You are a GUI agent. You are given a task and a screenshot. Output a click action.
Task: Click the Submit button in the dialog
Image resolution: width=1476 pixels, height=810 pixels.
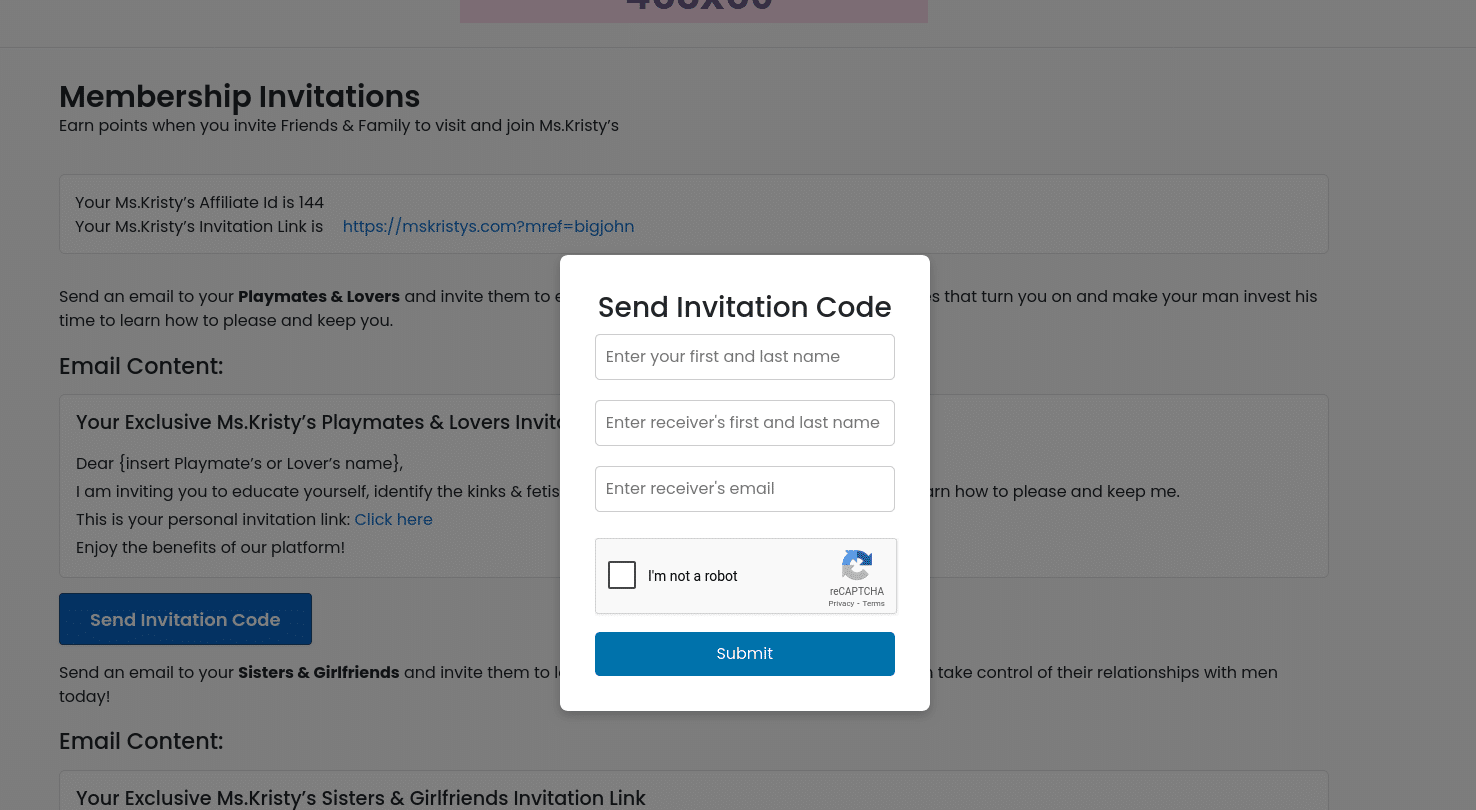click(x=745, y=654)
